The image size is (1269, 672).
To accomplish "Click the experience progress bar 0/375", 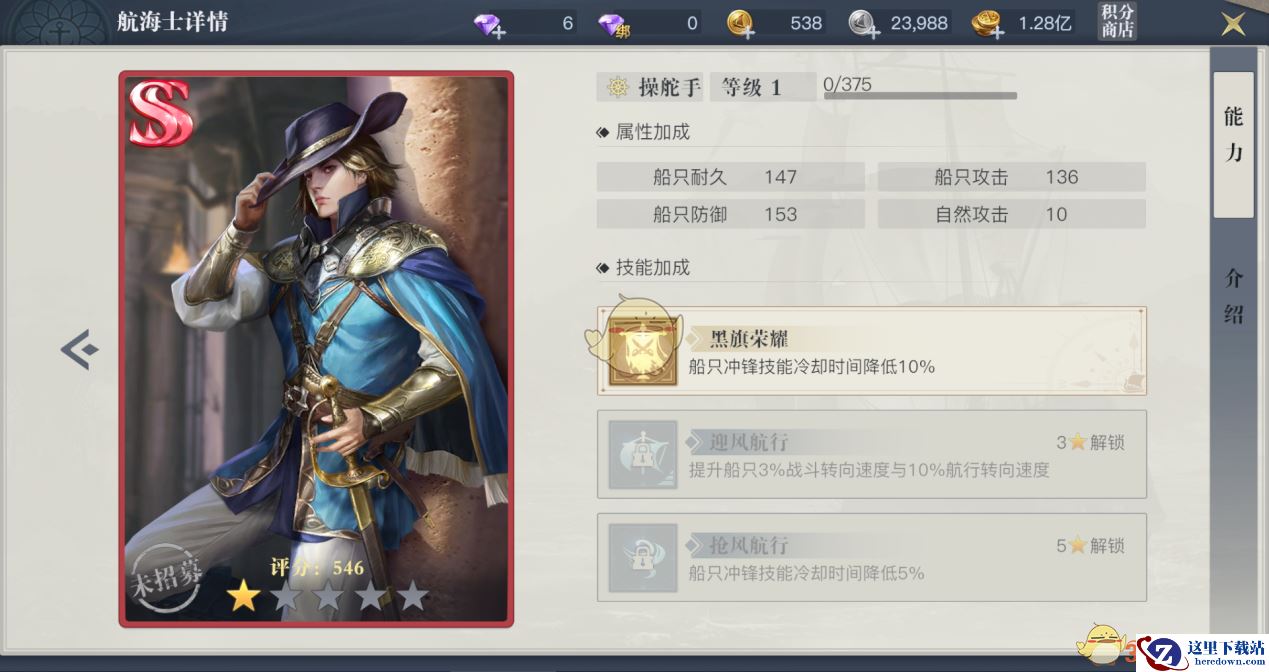I will (920, 96).
